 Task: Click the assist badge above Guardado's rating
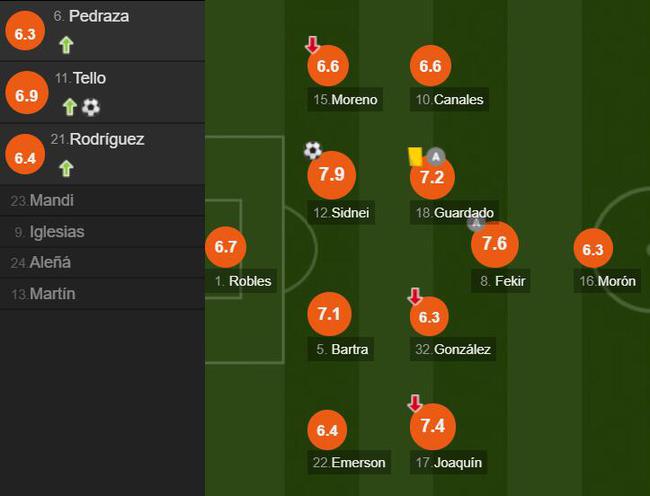point(436,156)
